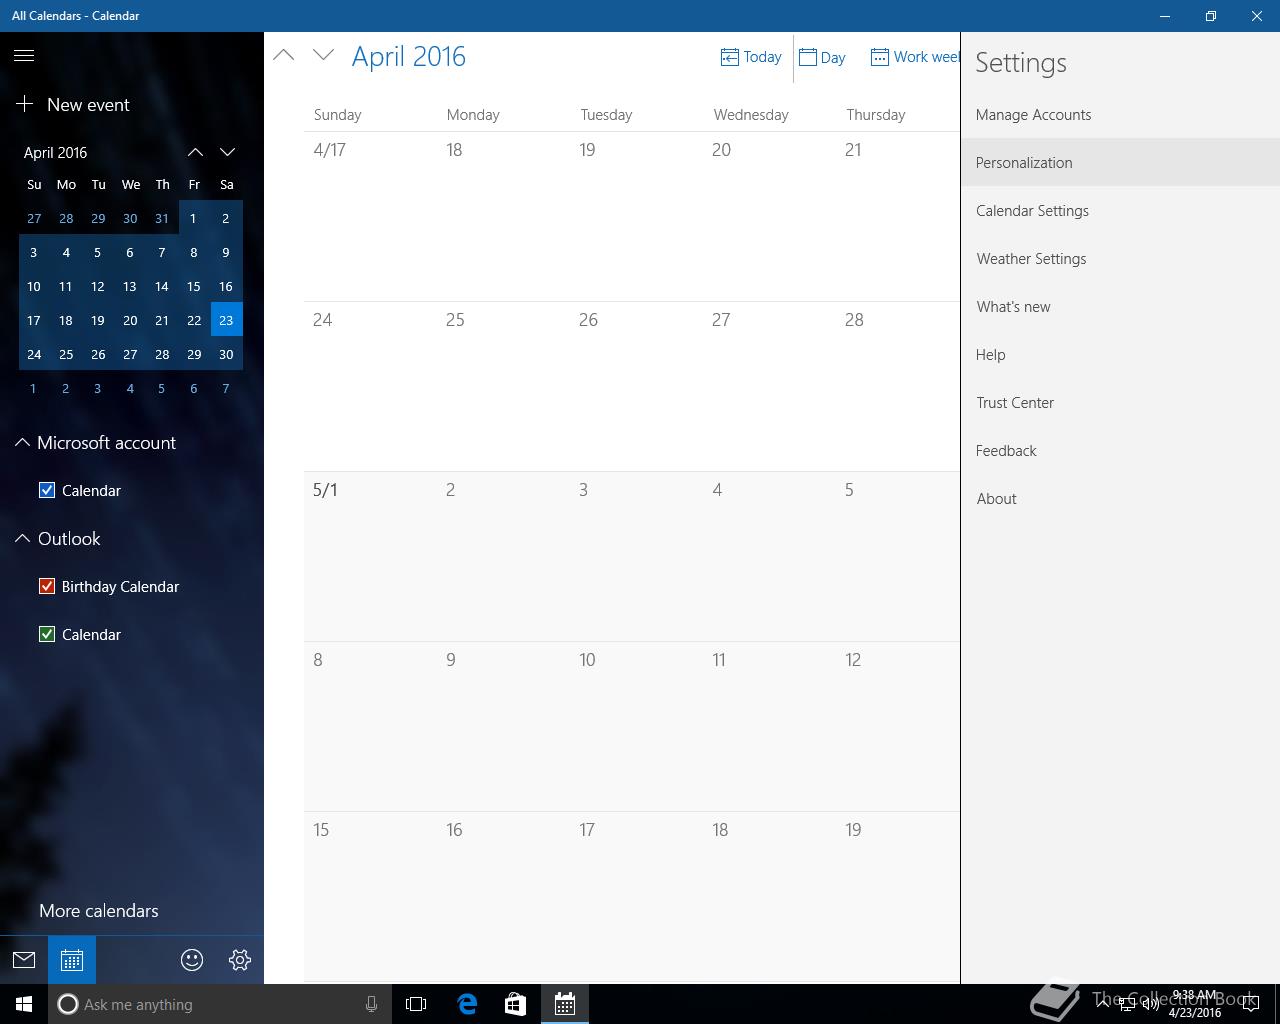Uncheck Microsoft account Calendar checkbox

(47, 490)
